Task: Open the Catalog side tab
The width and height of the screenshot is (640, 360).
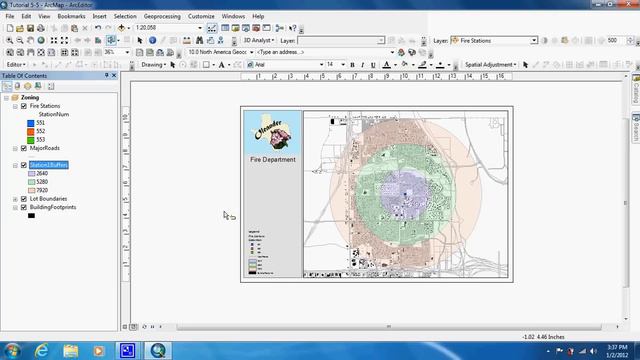Action: [636, 88]
